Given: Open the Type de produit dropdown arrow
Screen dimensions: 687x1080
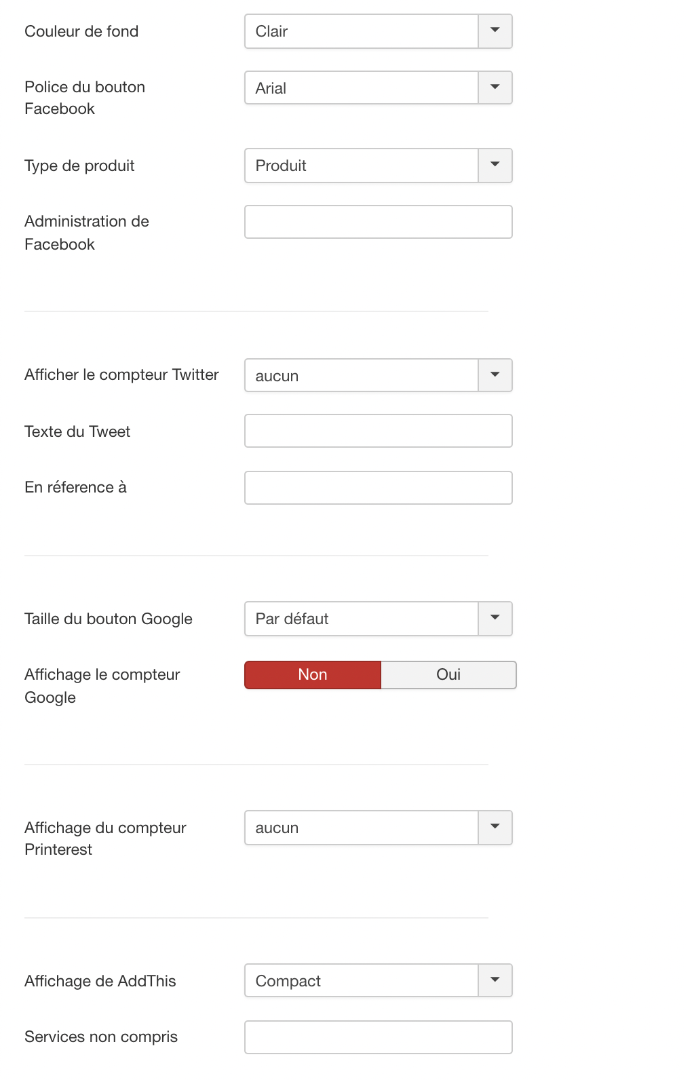Looking at the screenshot, I should 495,165.
